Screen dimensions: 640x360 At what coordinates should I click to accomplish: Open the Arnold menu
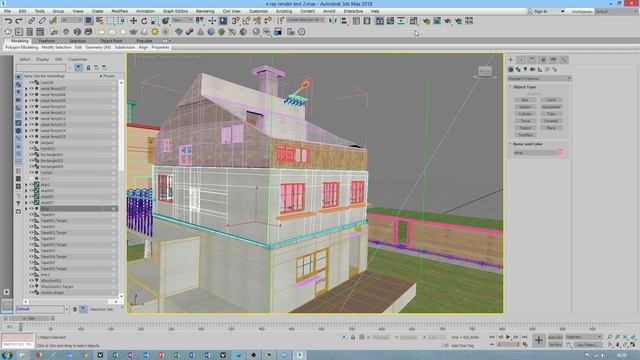tap(329, 11)
